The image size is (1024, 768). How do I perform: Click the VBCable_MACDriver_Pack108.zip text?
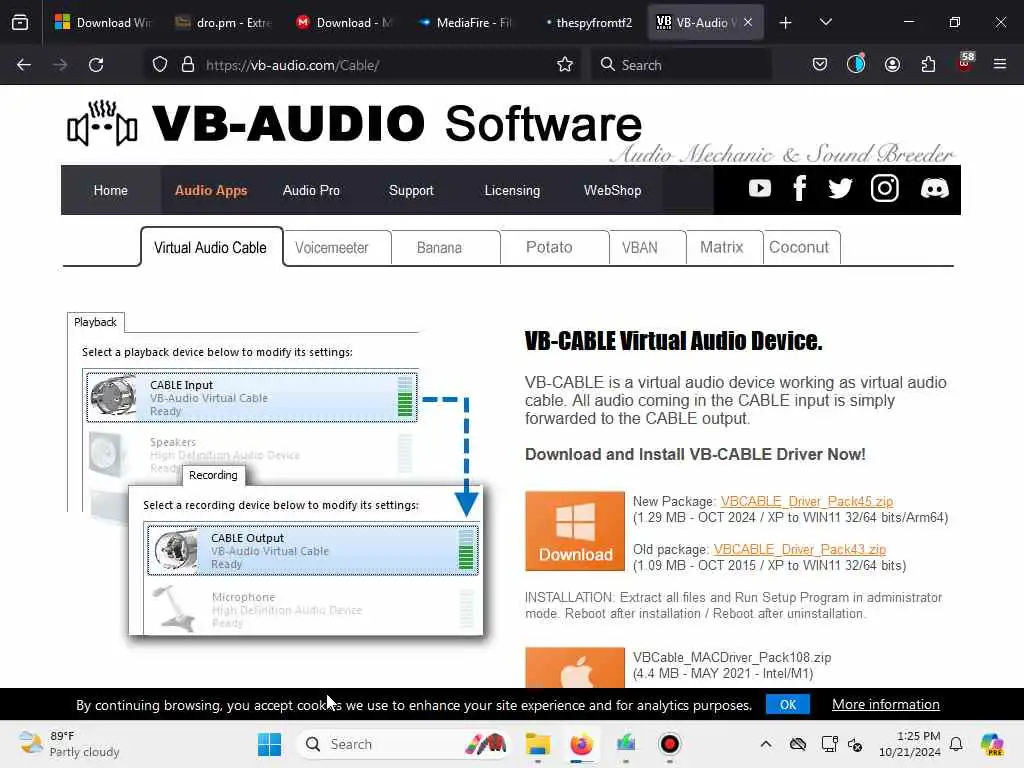pyautogui.click(x=731, y=657)
